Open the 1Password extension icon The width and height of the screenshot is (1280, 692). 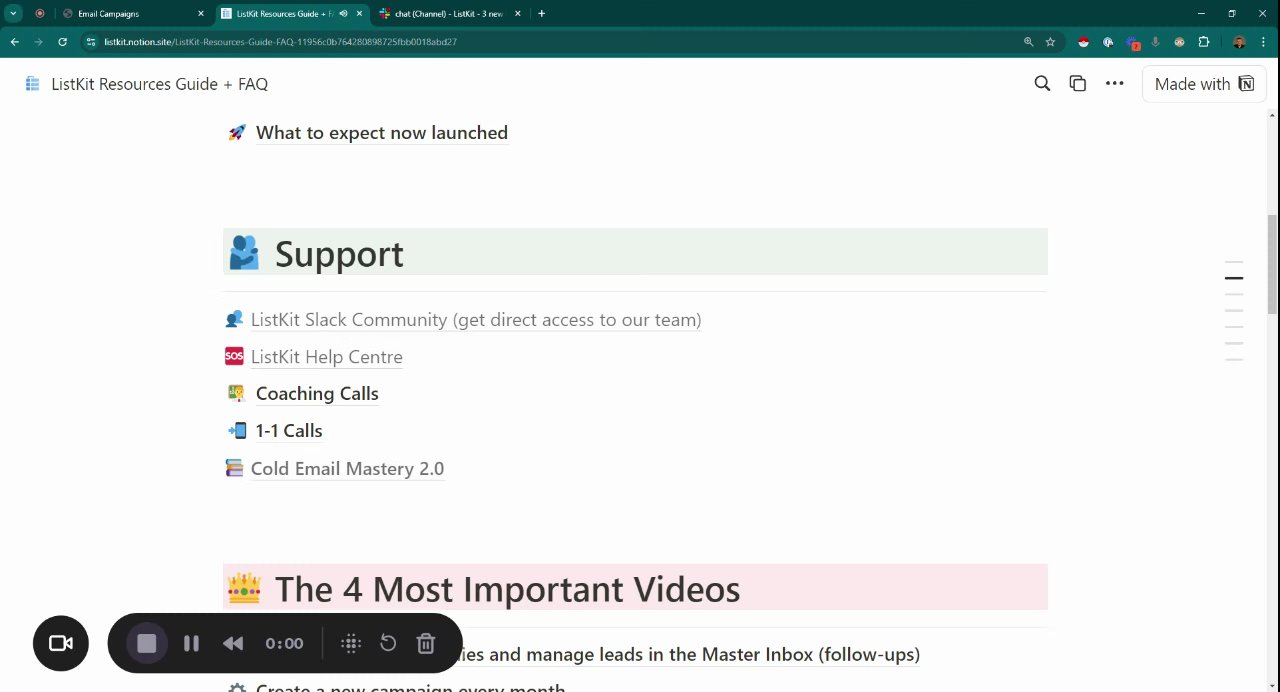click(1108, 42)
